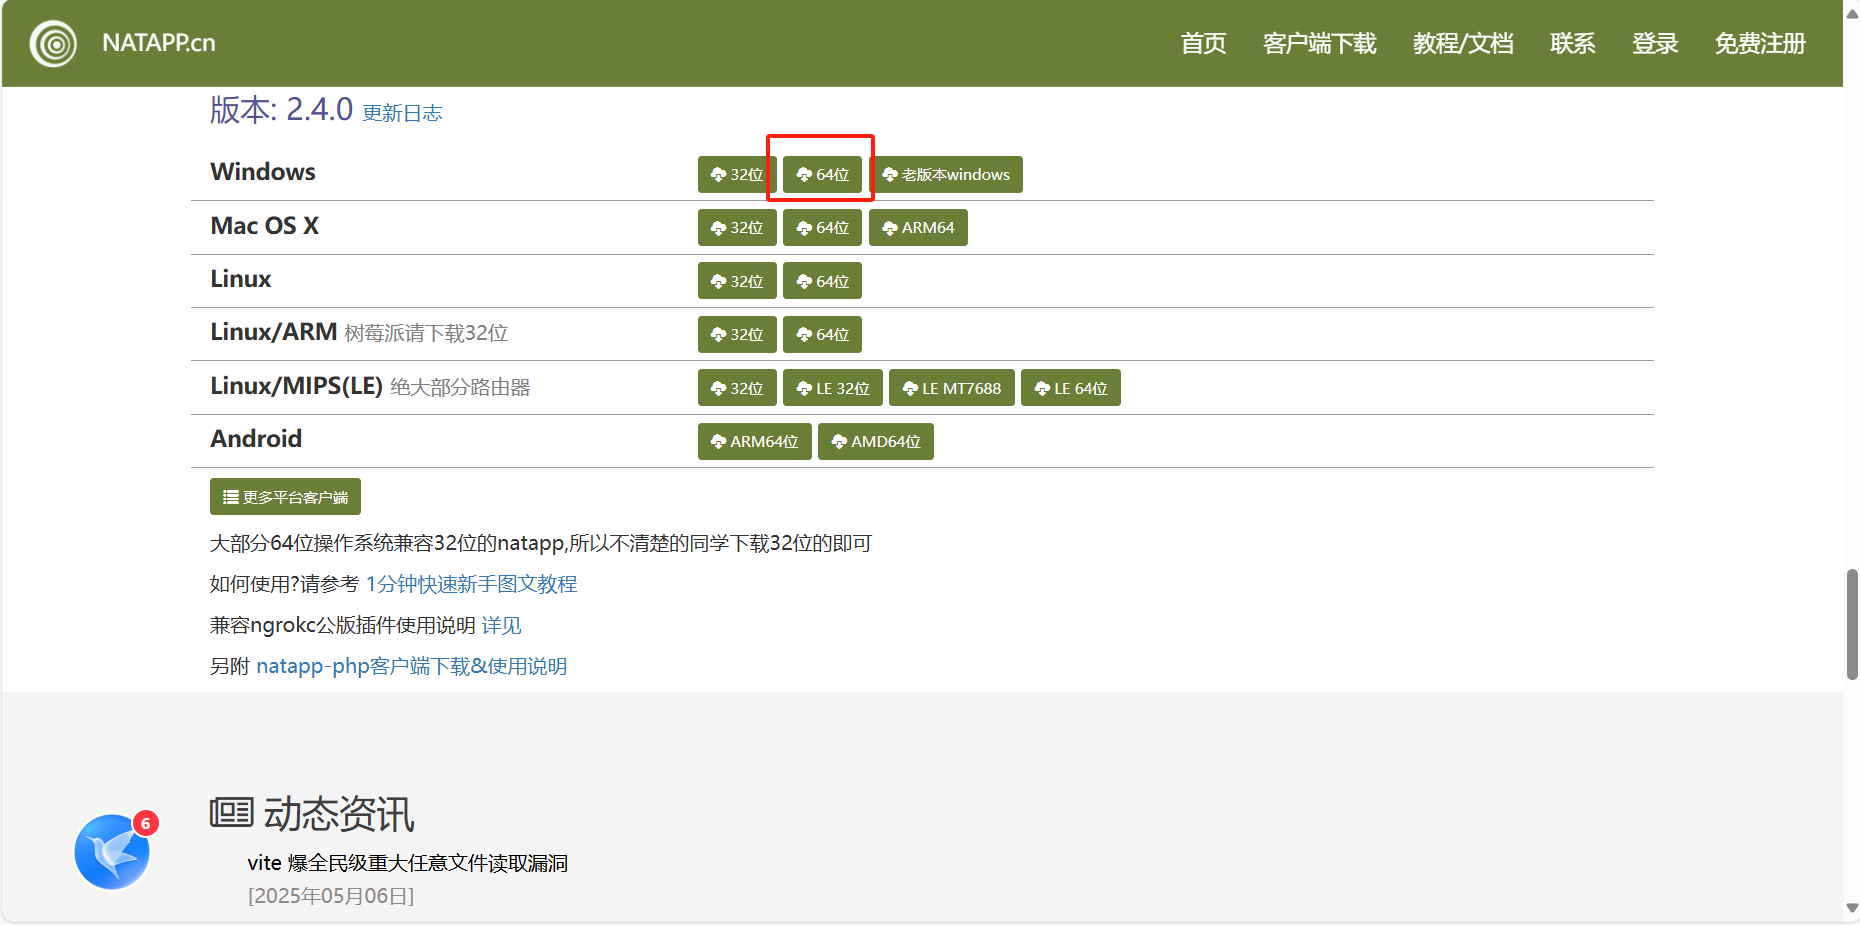Screen dimensions: 1860x925
Task: Open the 详见 ngrokc plugin link
Action: (501, 625)
